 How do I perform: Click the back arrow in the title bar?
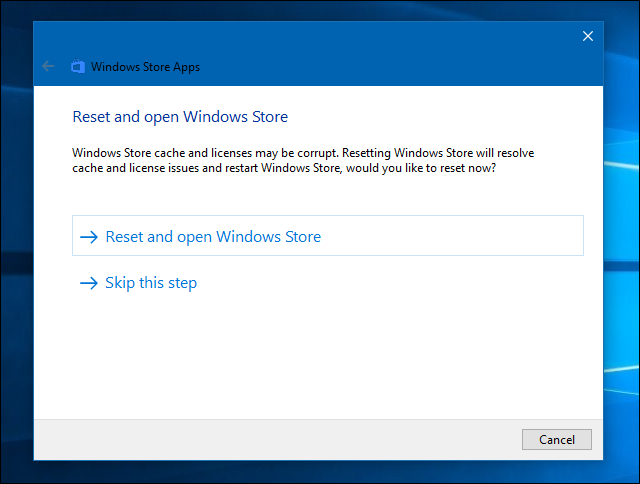tap(48, 67)
